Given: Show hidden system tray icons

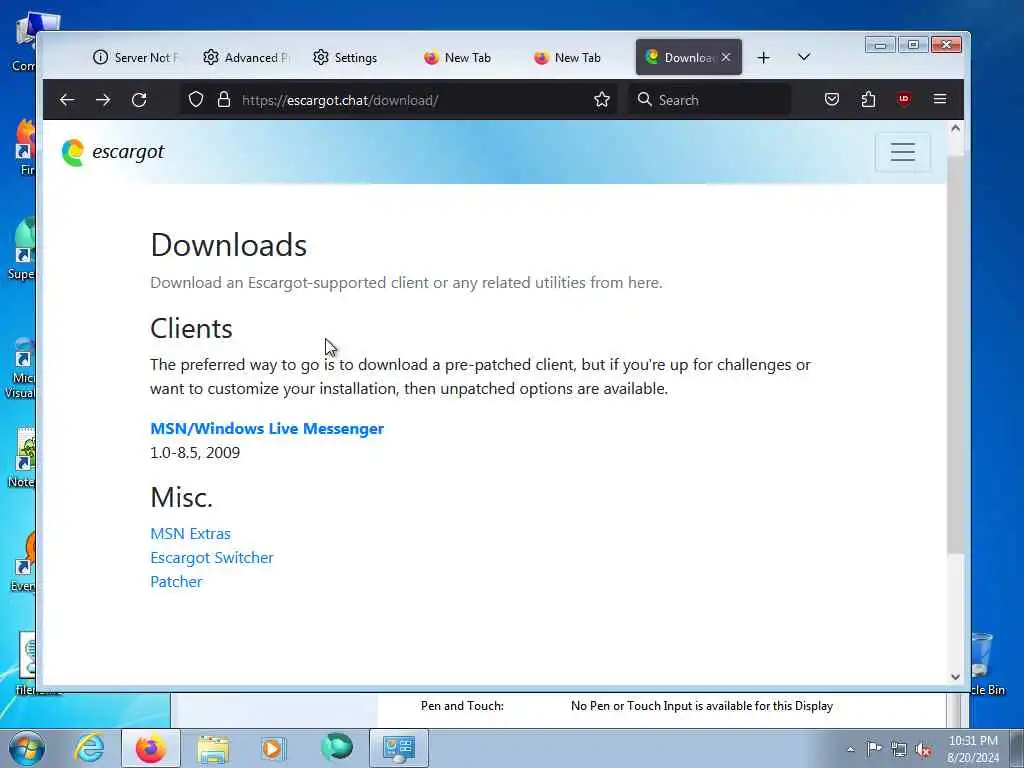Looking at the screenshot, I should 850,749.
